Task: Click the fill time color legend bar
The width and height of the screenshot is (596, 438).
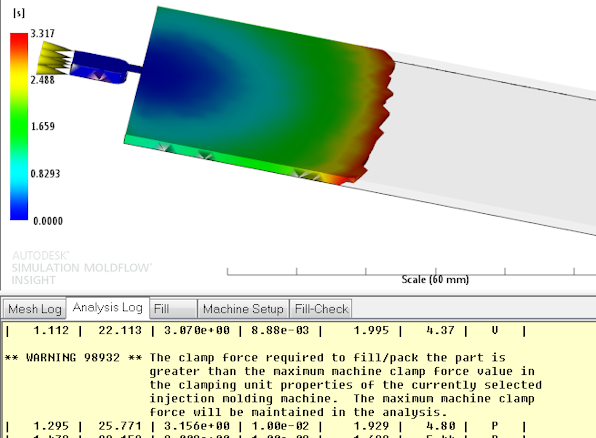Action: (x=19, y=126)
